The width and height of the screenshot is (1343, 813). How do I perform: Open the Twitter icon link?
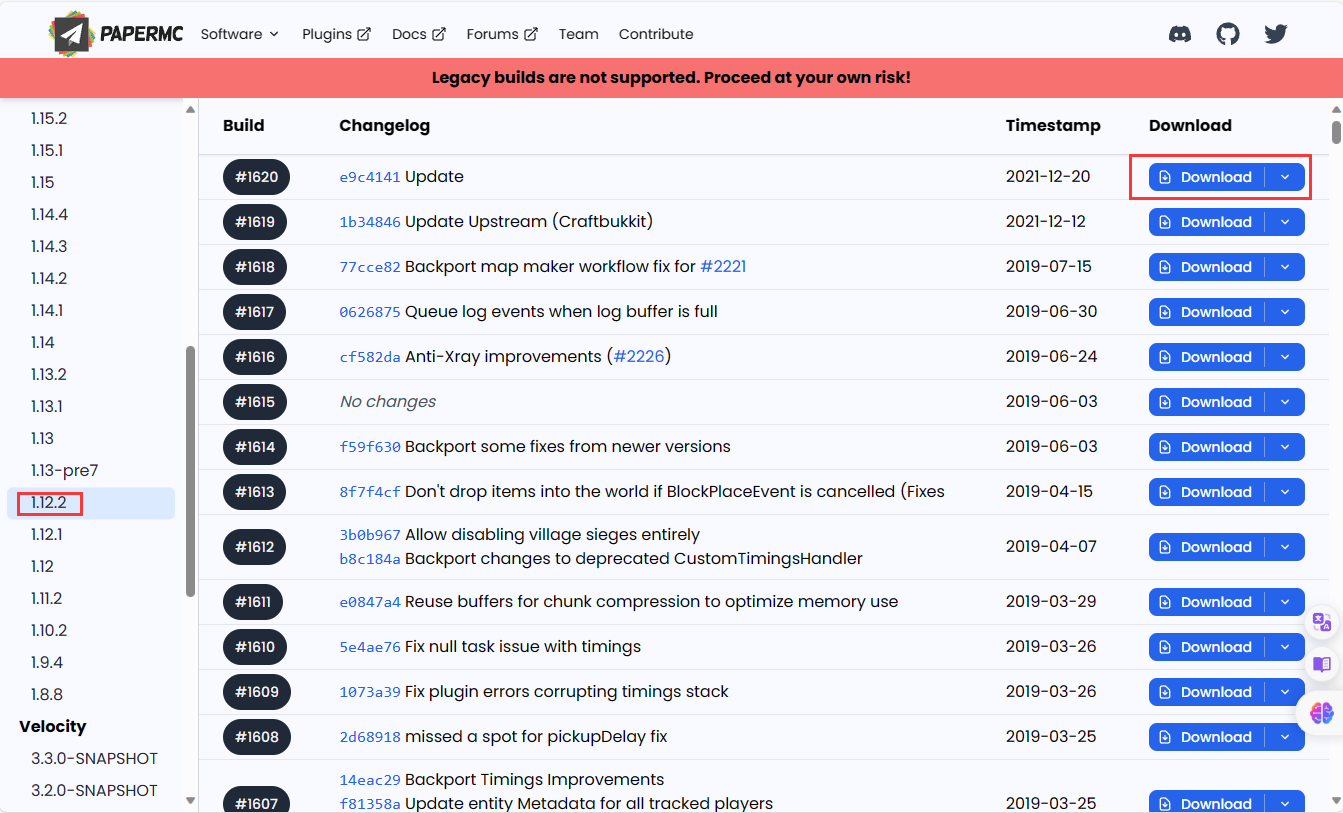click(x=1276, y=34)
